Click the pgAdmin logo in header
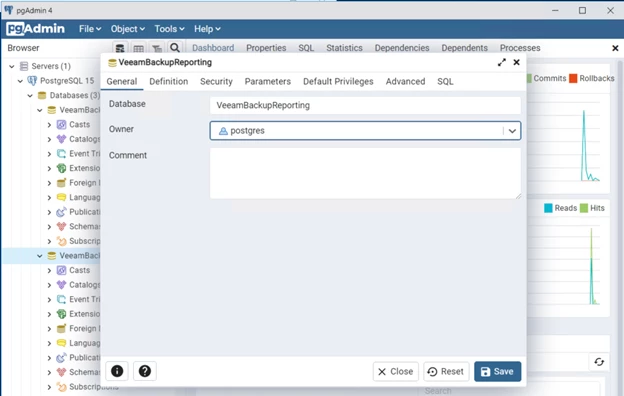The image size is (624, 396). (35, 29)
